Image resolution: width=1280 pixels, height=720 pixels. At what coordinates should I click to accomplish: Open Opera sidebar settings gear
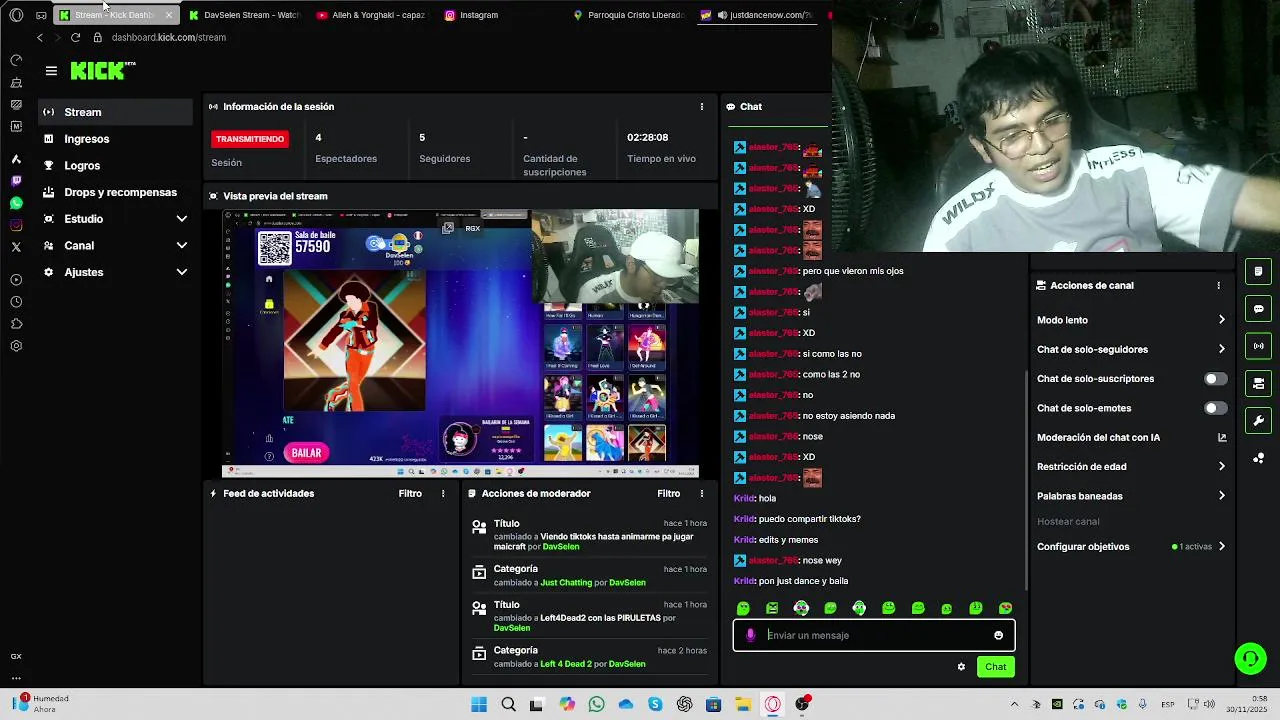(16, 346)
